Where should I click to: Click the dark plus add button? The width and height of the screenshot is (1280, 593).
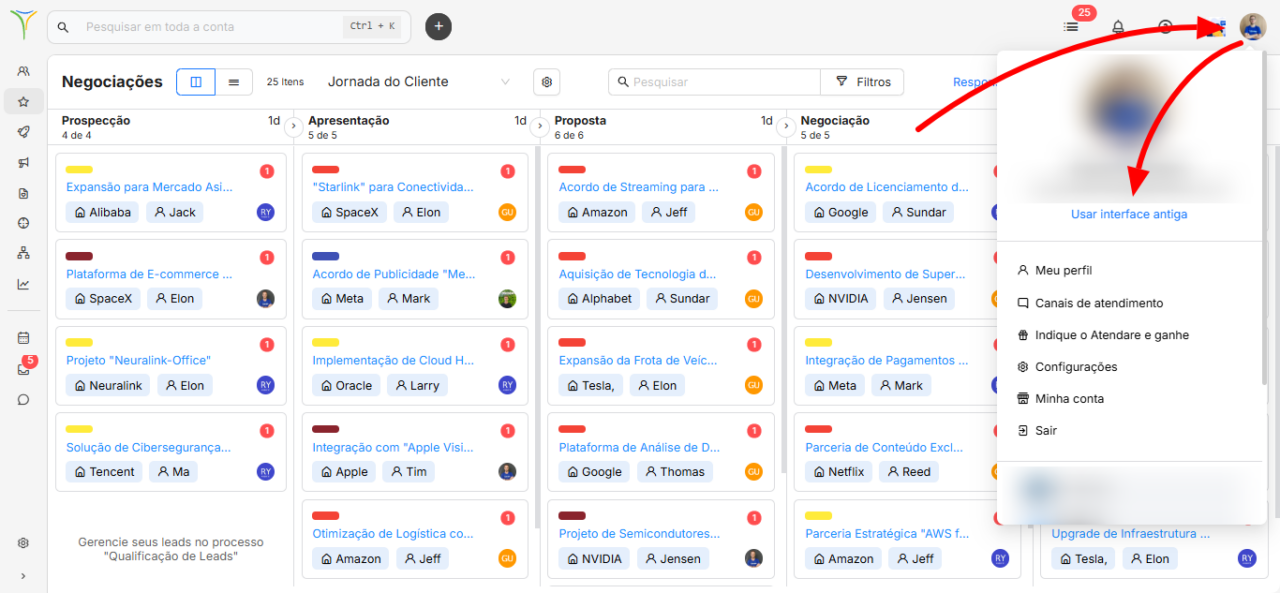tap(438, 27)
